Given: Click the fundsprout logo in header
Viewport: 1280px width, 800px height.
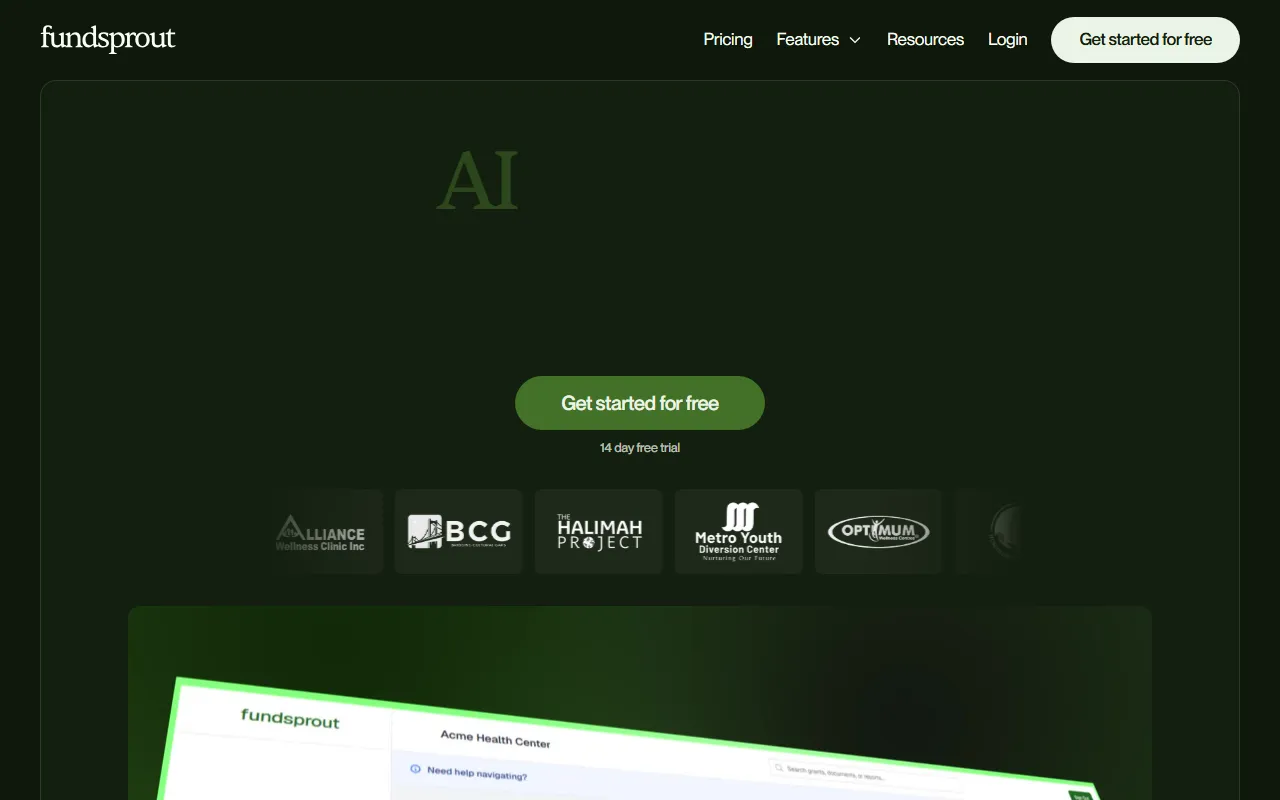Looking at the screenshot, I should [108, 39].
